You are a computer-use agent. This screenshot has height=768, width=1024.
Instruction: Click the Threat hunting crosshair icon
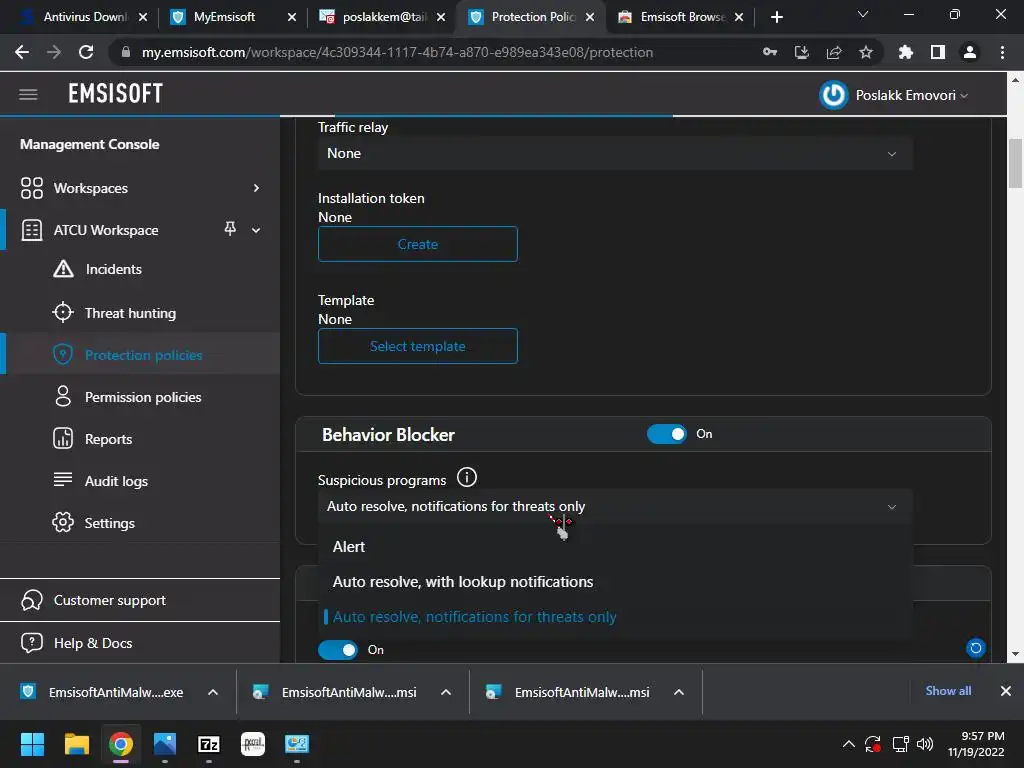click(63, 313)
